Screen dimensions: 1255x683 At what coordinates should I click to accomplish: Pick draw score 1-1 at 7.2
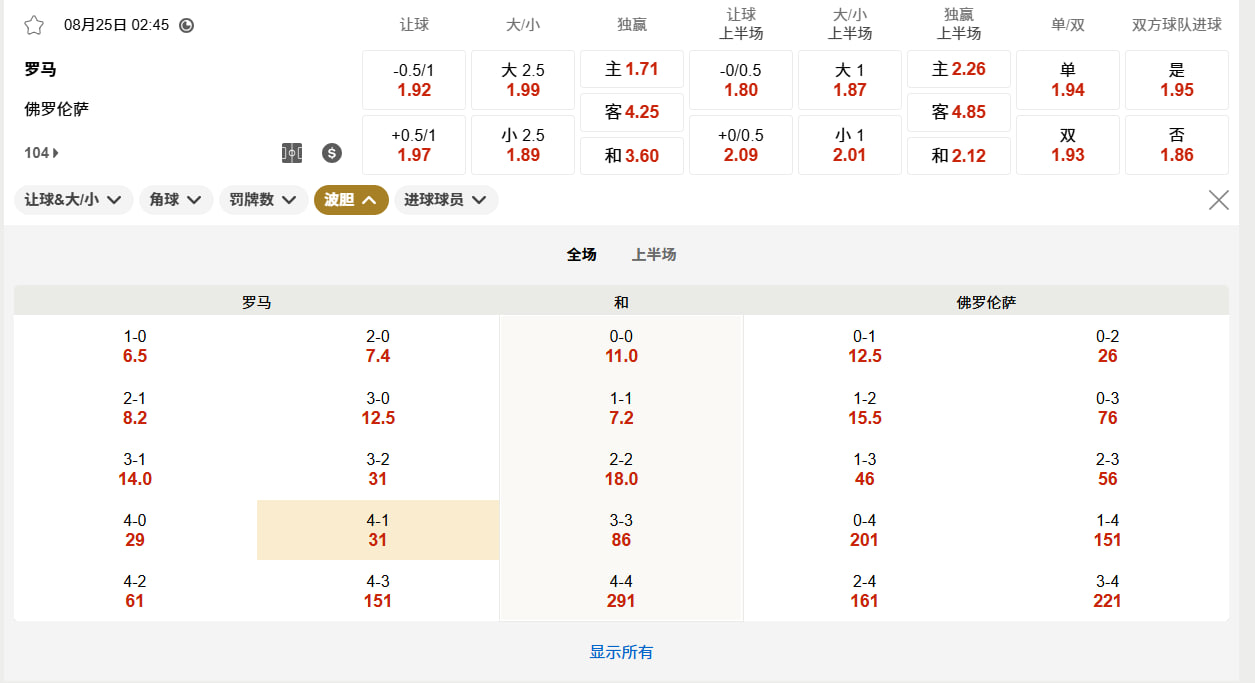[x=621, y=408]
